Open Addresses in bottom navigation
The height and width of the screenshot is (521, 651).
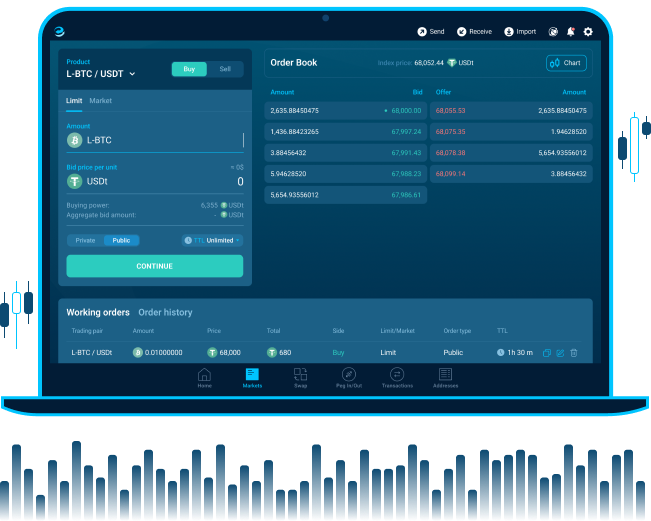pos(445,378)
